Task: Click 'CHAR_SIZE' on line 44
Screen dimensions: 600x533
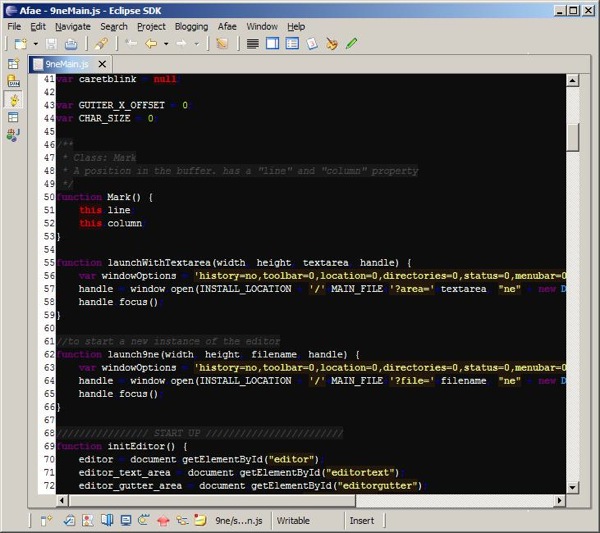Action: coord(104,119)
